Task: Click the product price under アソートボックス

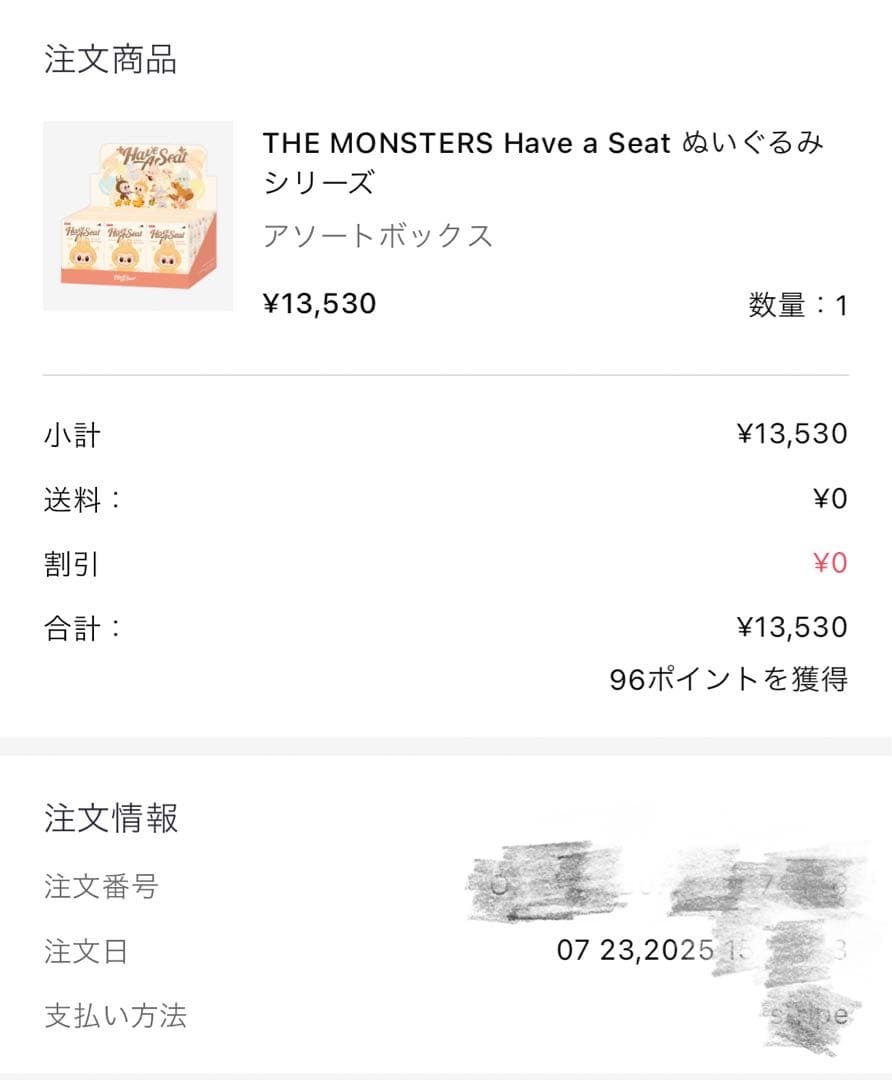Action: click(319, 303)
